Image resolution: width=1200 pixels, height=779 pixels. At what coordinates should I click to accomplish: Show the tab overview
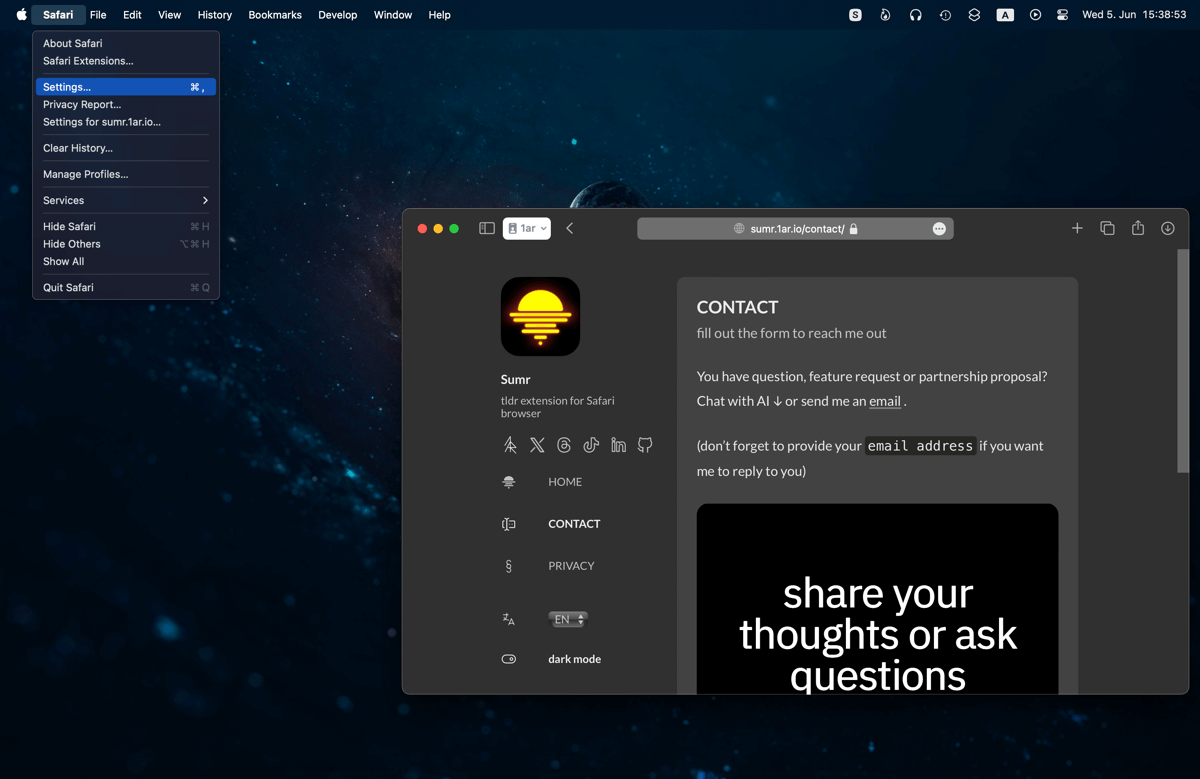coord(1107,228)
